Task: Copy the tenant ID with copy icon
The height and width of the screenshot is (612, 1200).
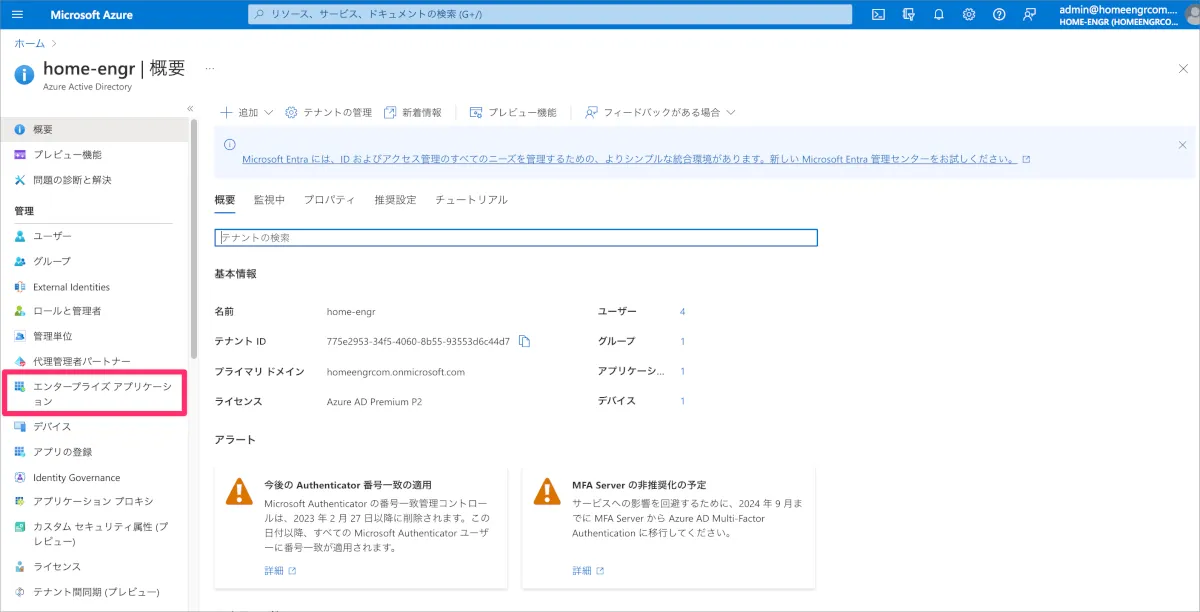Action: (524, 341)
